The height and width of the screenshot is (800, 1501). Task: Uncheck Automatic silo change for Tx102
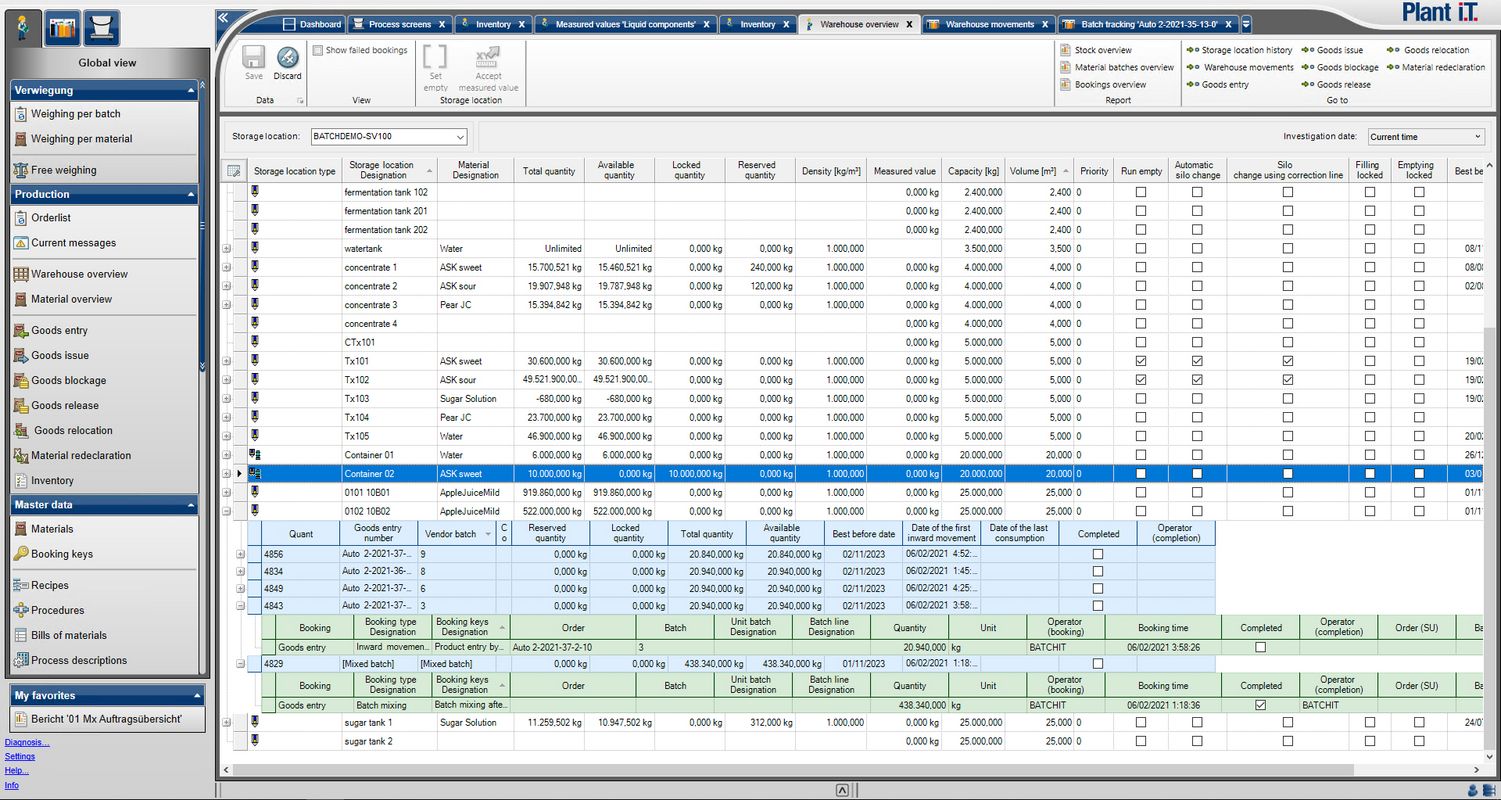1197,380
